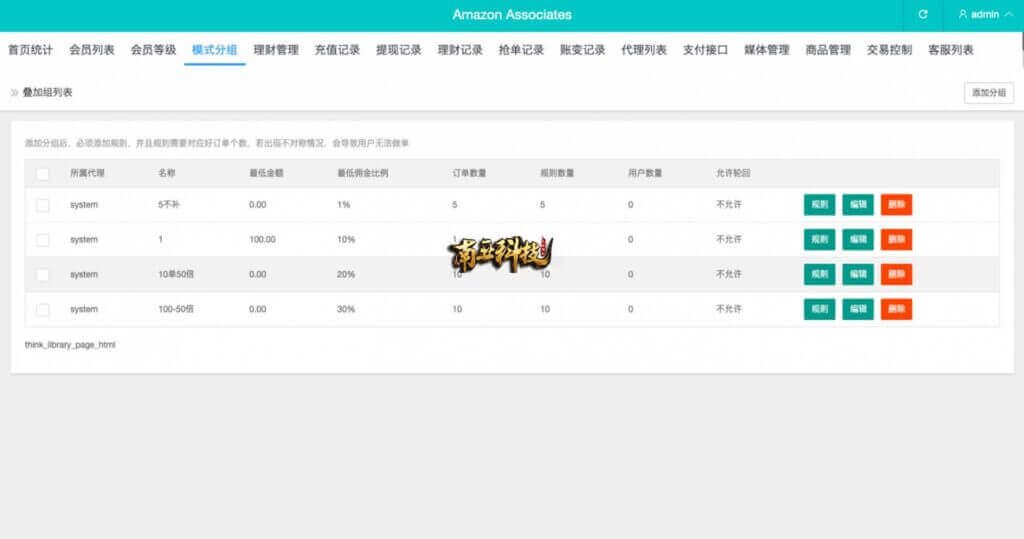Screen dimensions: 1024x539
Task: Click 编辑 on the 5不补 row
Action: 857,205
